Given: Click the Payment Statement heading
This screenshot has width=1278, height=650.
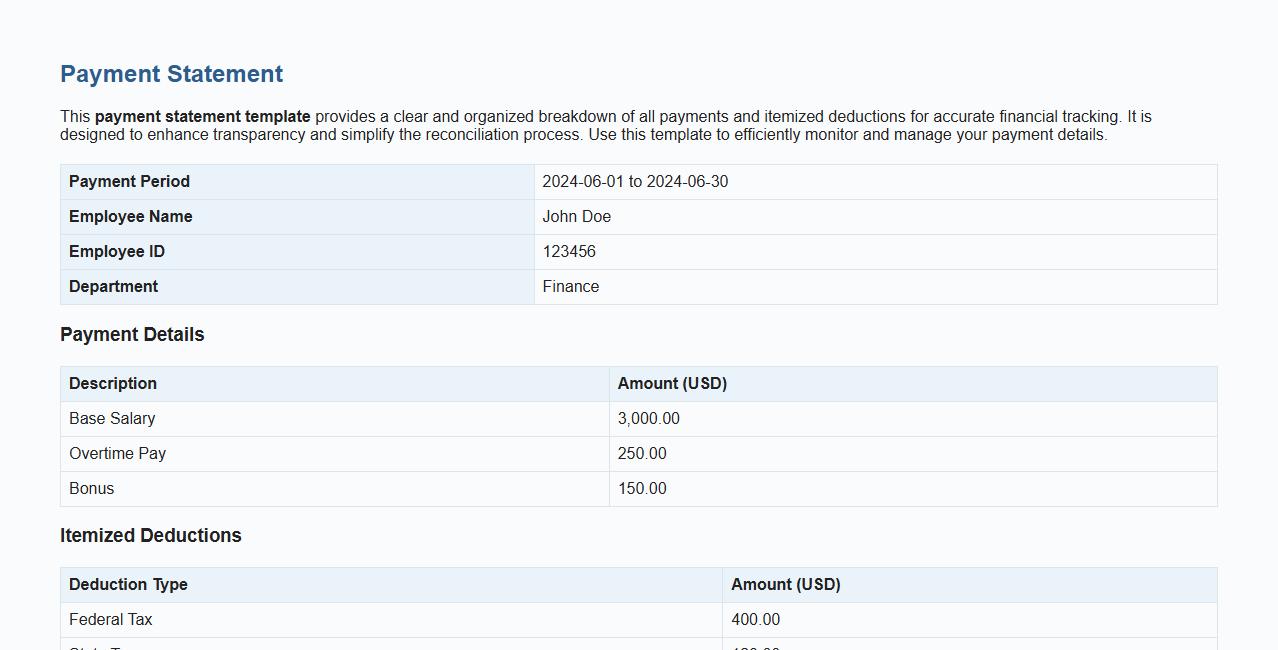Looking at the screenshot, I should pyautogui.click(x=170, y=74).
